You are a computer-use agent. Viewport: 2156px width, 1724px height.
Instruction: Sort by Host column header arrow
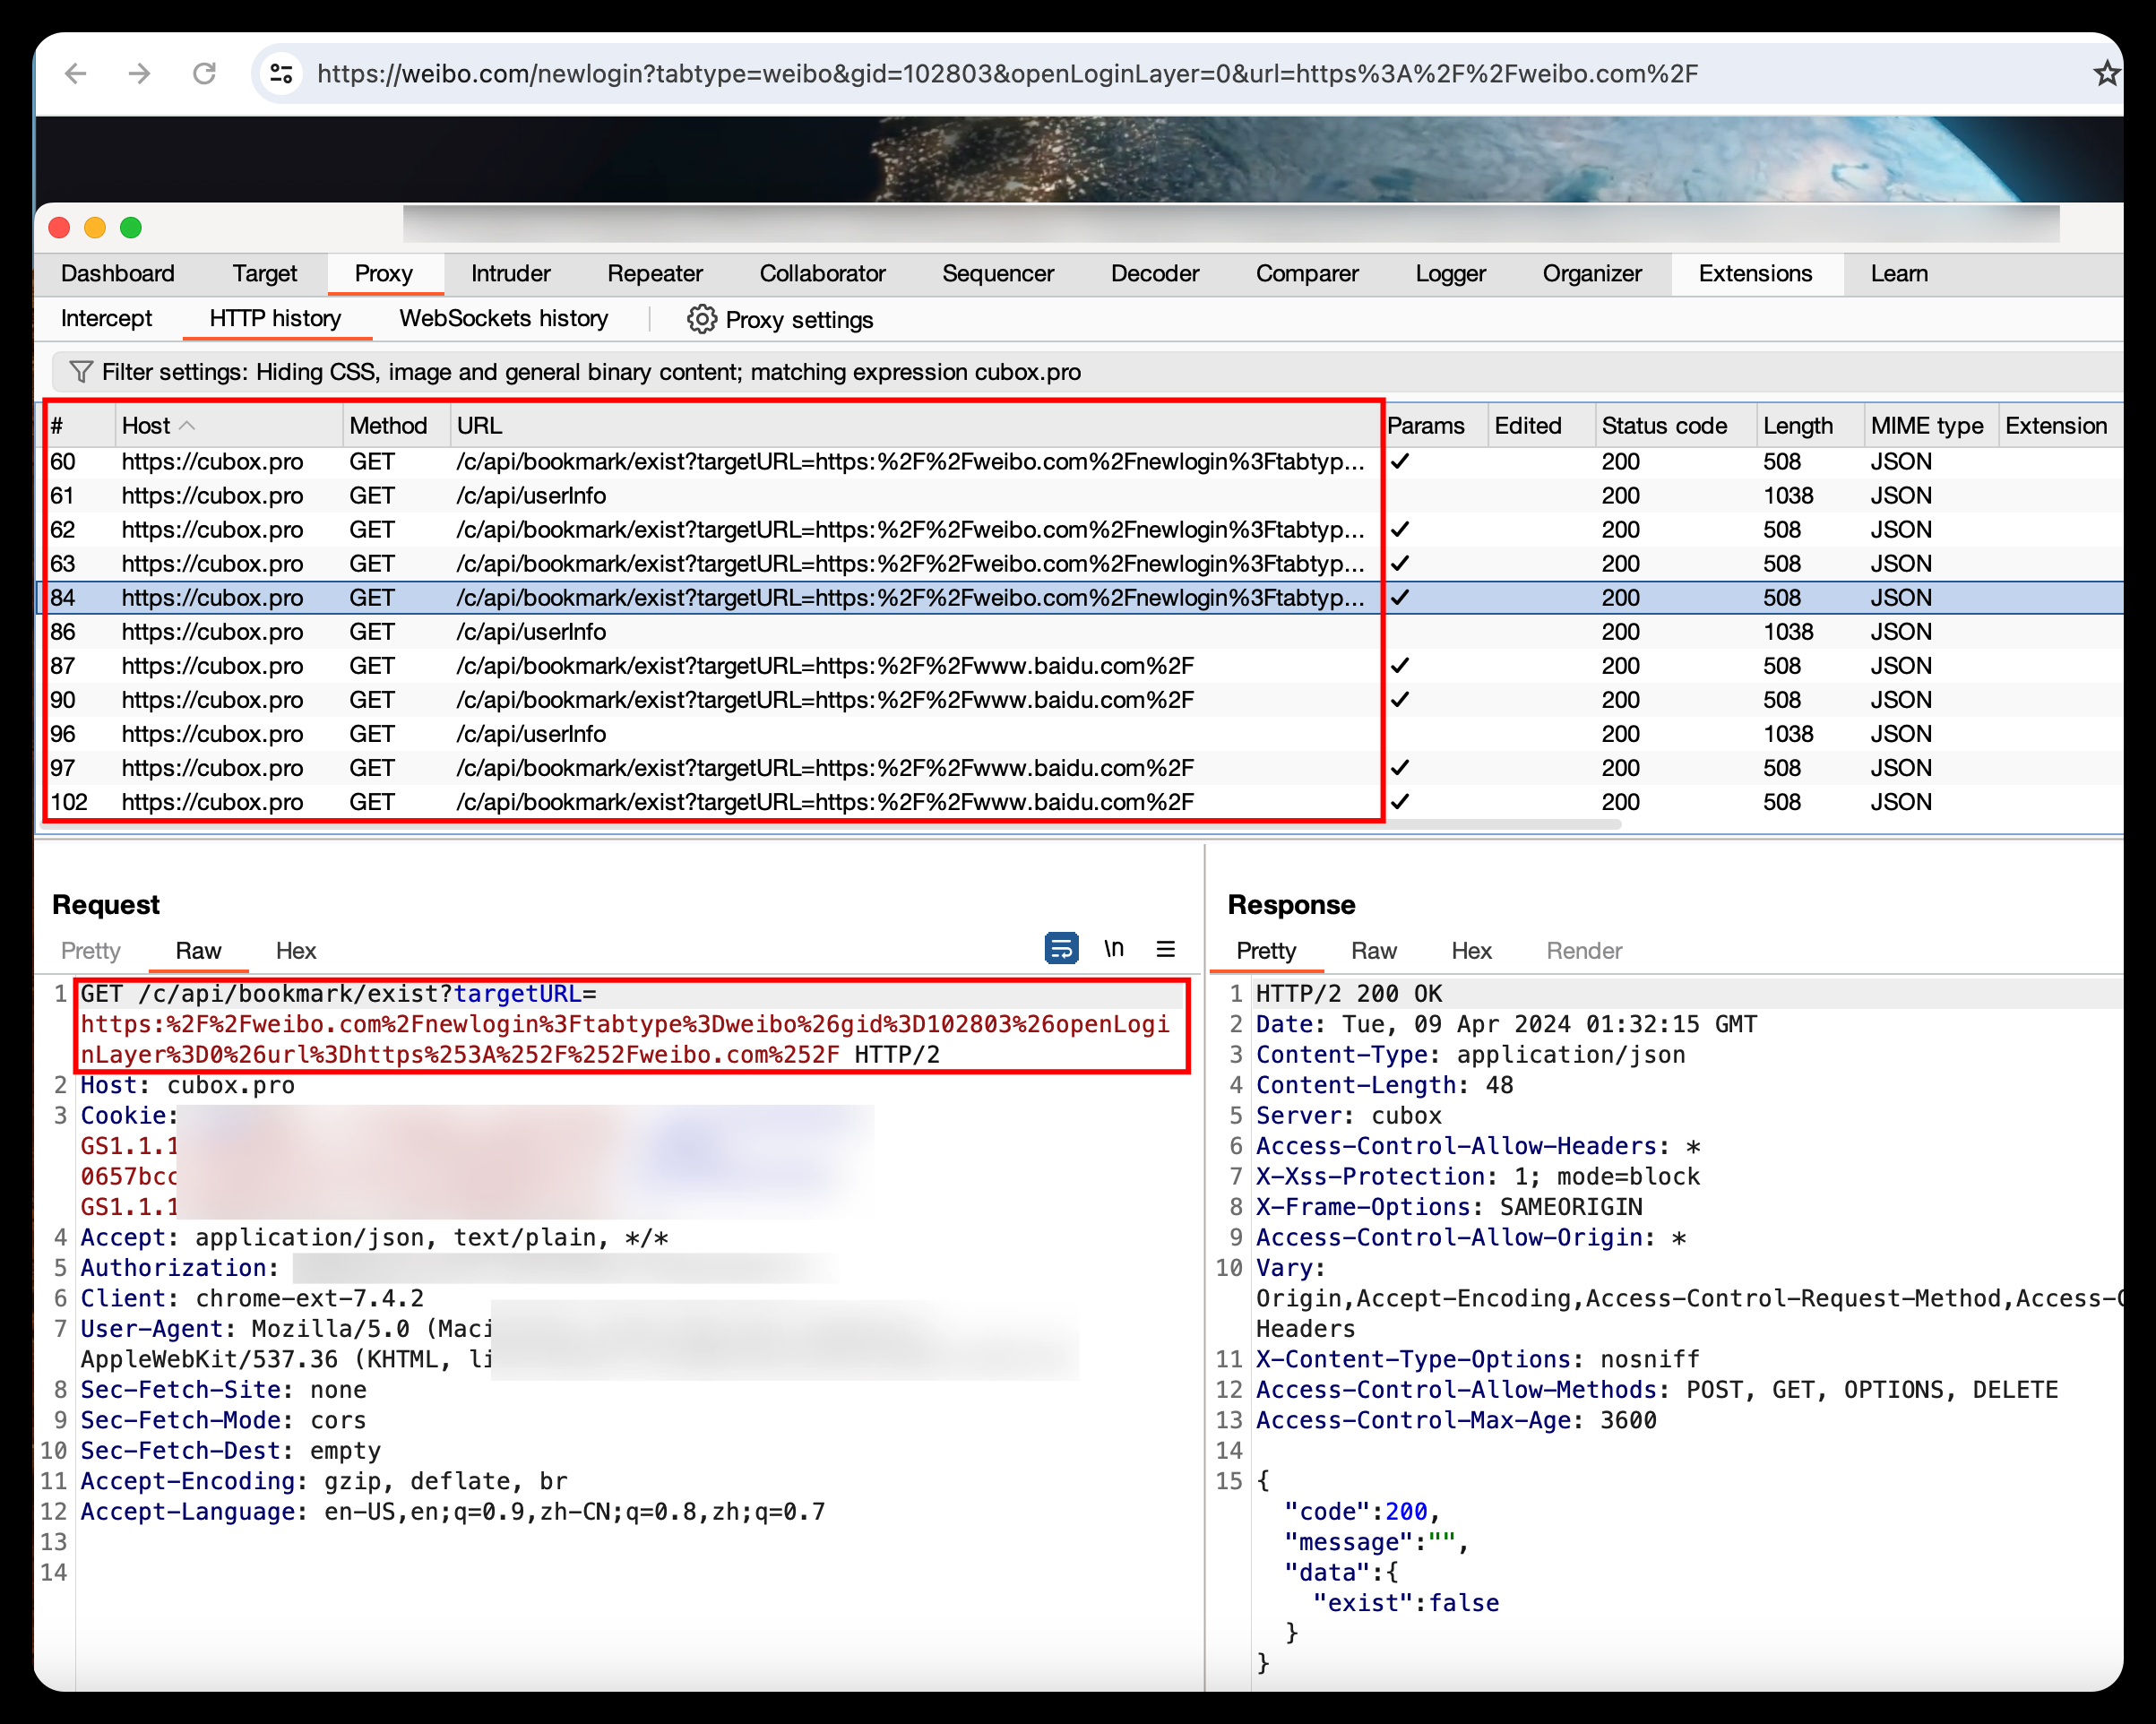(x=187, y=426)
